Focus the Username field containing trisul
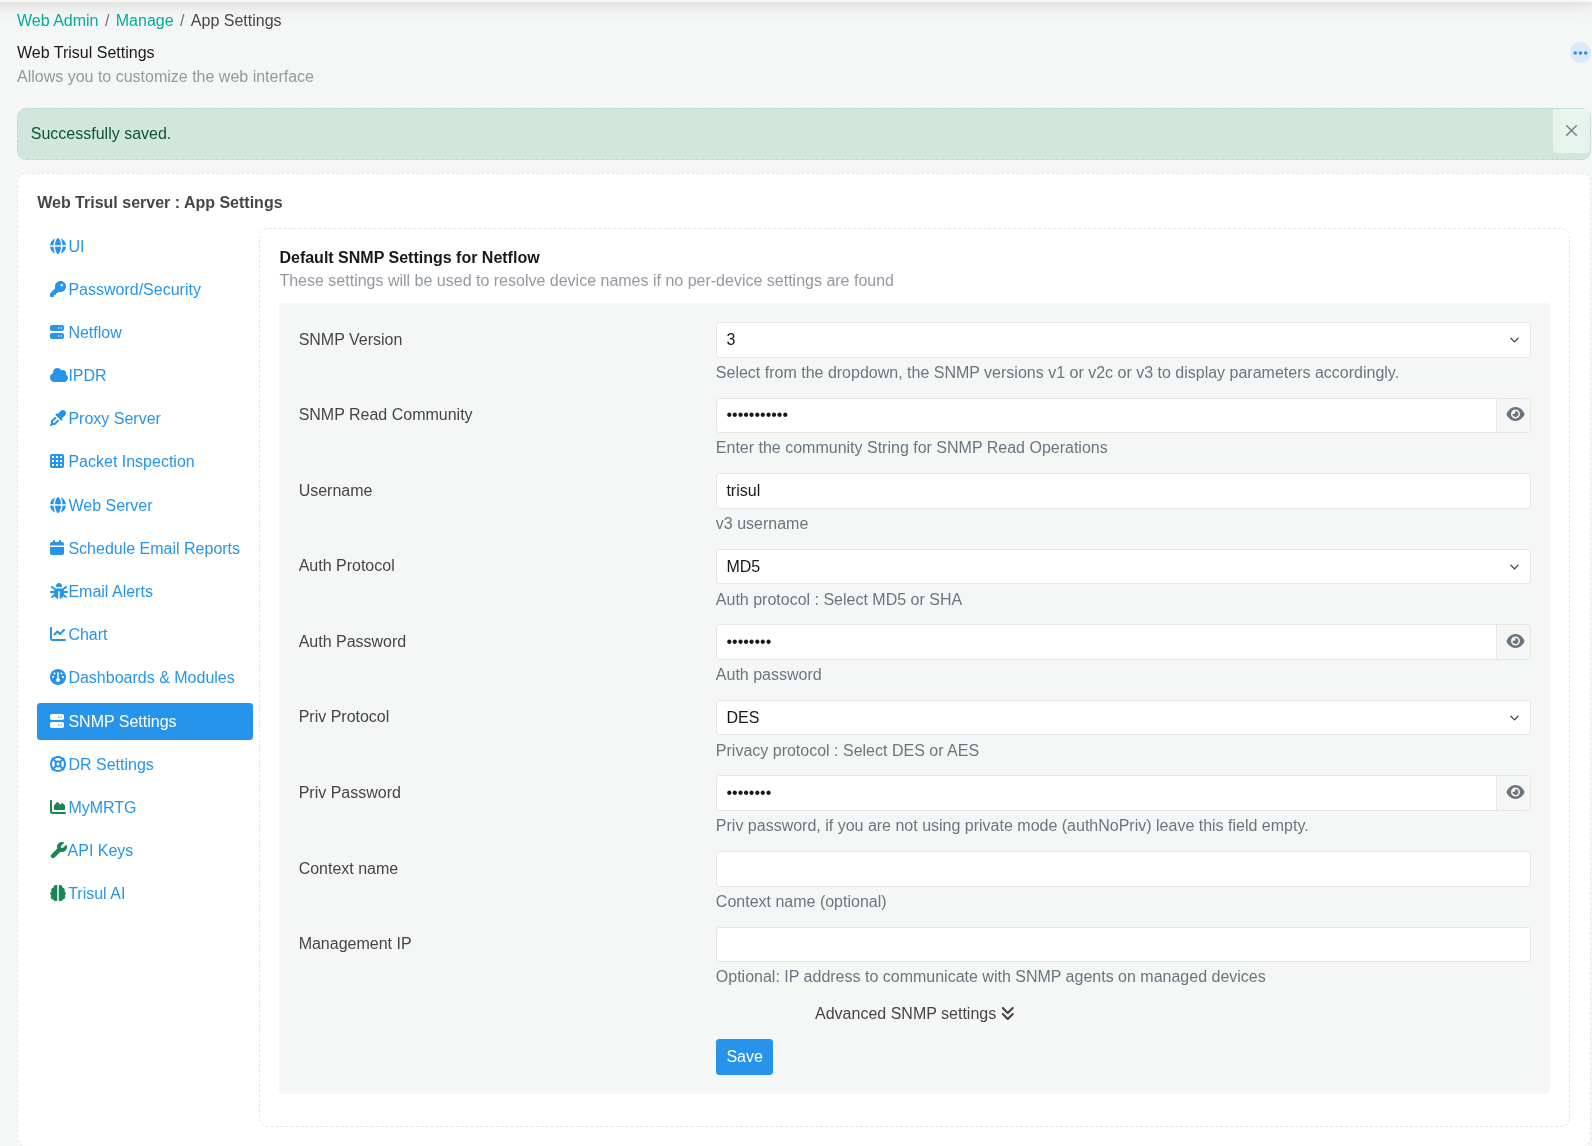Screen dimensions: 1592x1146 (1123, 491)
